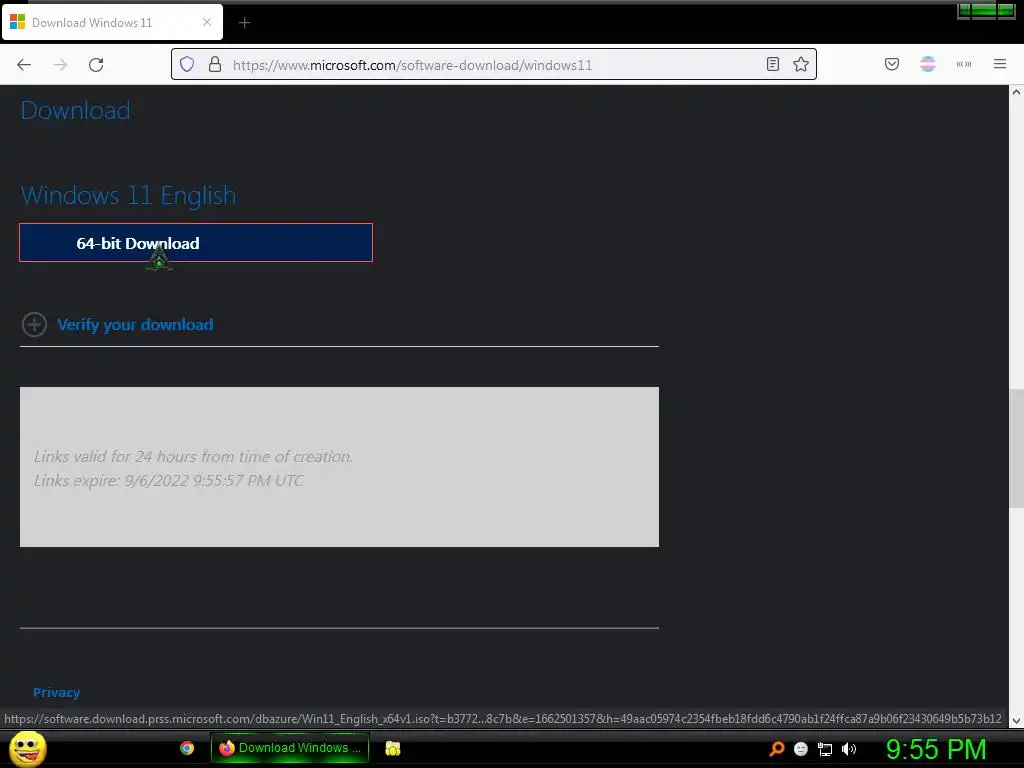Viewport: 1024px width, 768px height.
Task: Save page to Pocket
Action: point(891,64)
